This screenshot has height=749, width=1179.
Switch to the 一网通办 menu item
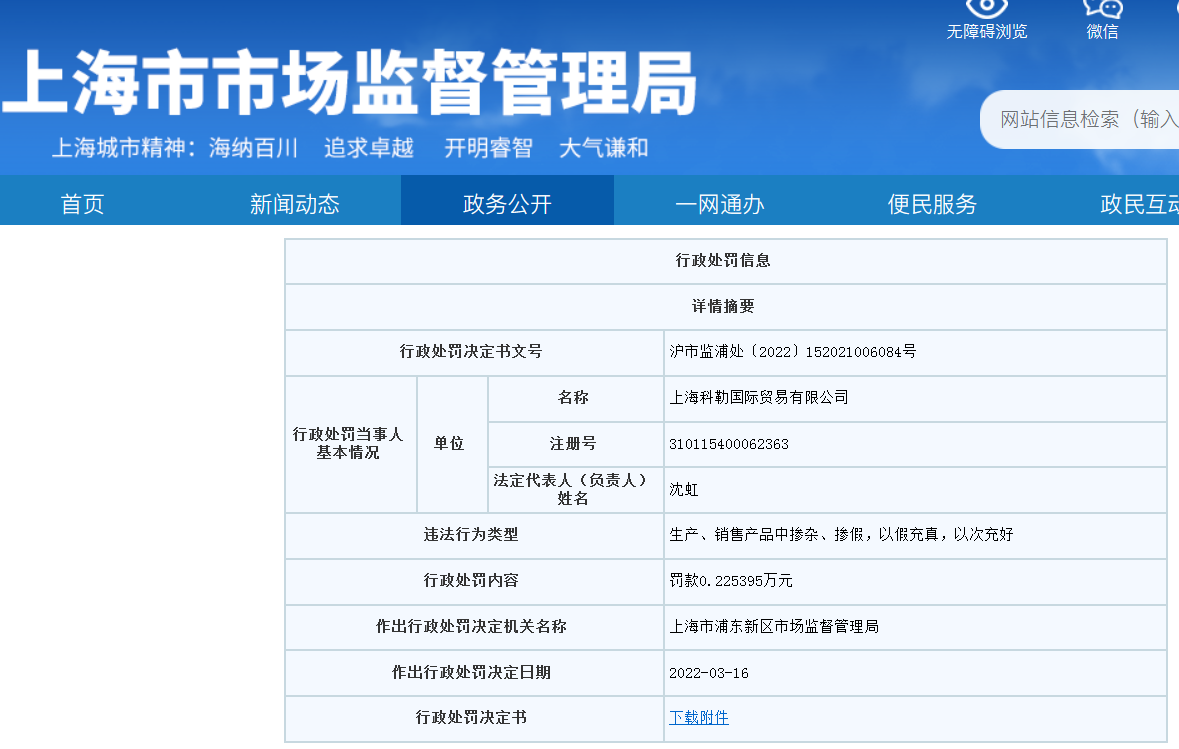click(719, 204)
